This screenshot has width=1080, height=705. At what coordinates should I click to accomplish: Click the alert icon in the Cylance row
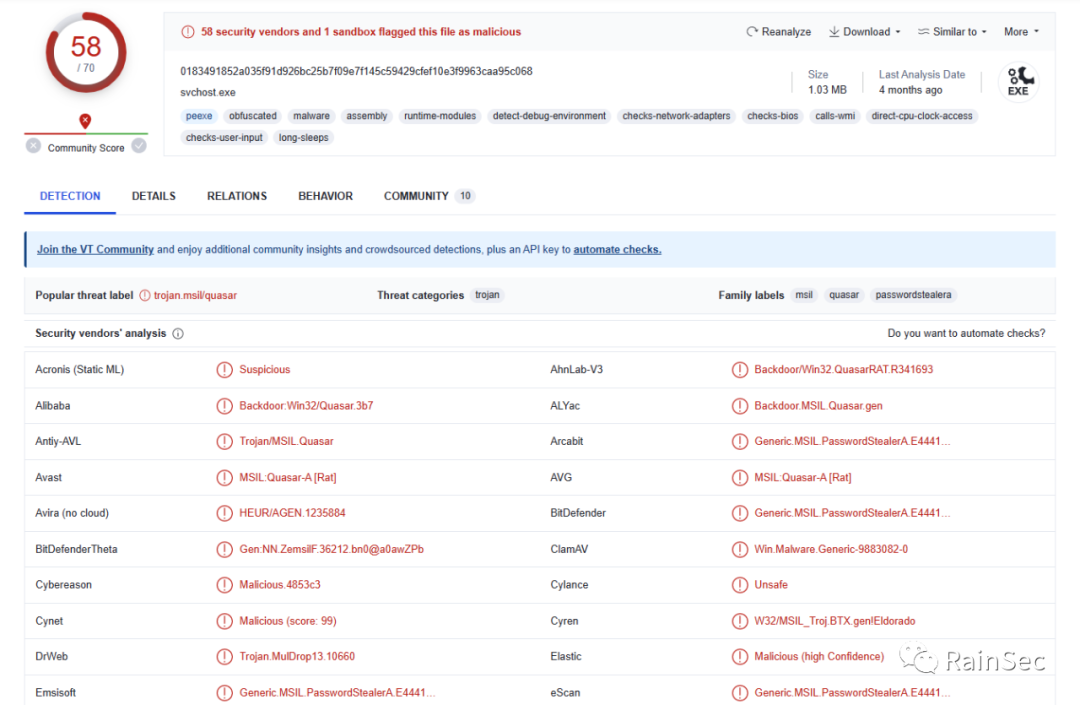point(740,585)
